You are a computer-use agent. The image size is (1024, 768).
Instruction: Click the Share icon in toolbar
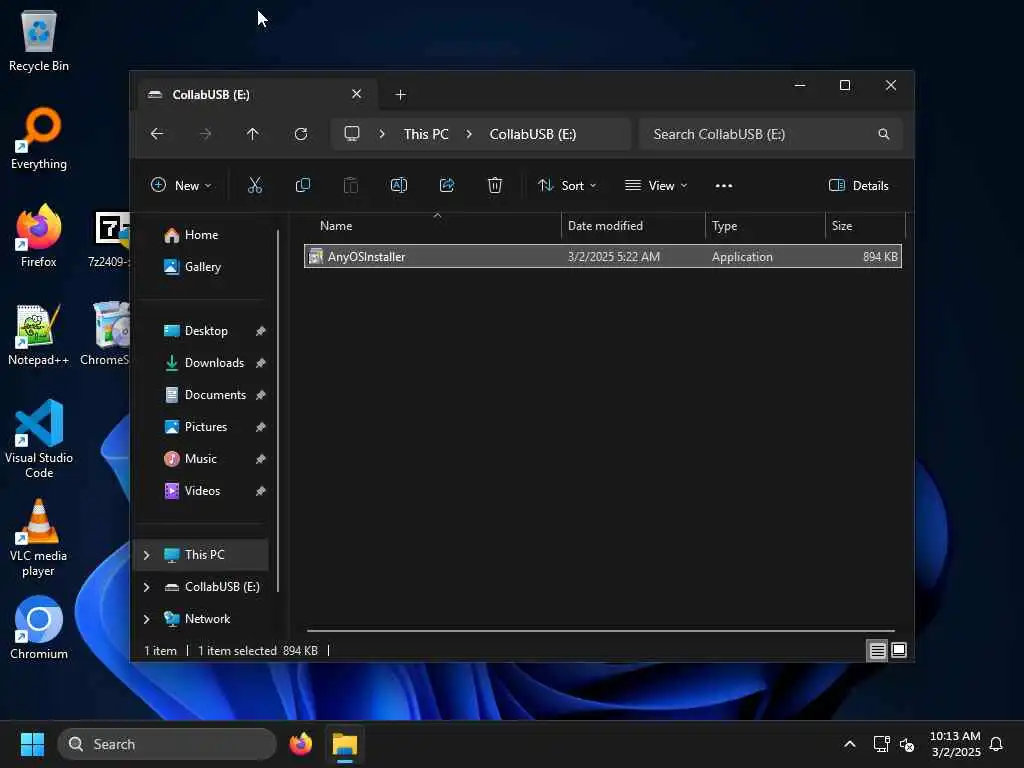[447, 185]
